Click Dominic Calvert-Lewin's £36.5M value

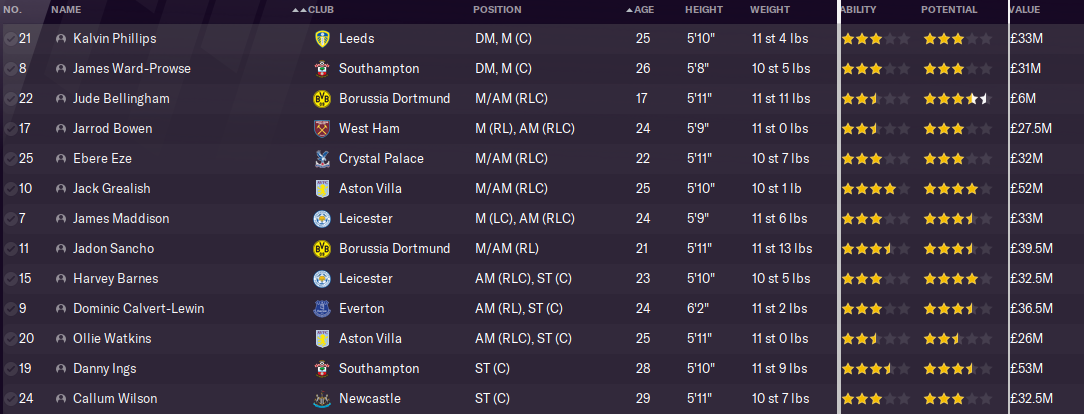pos(1029,309)
